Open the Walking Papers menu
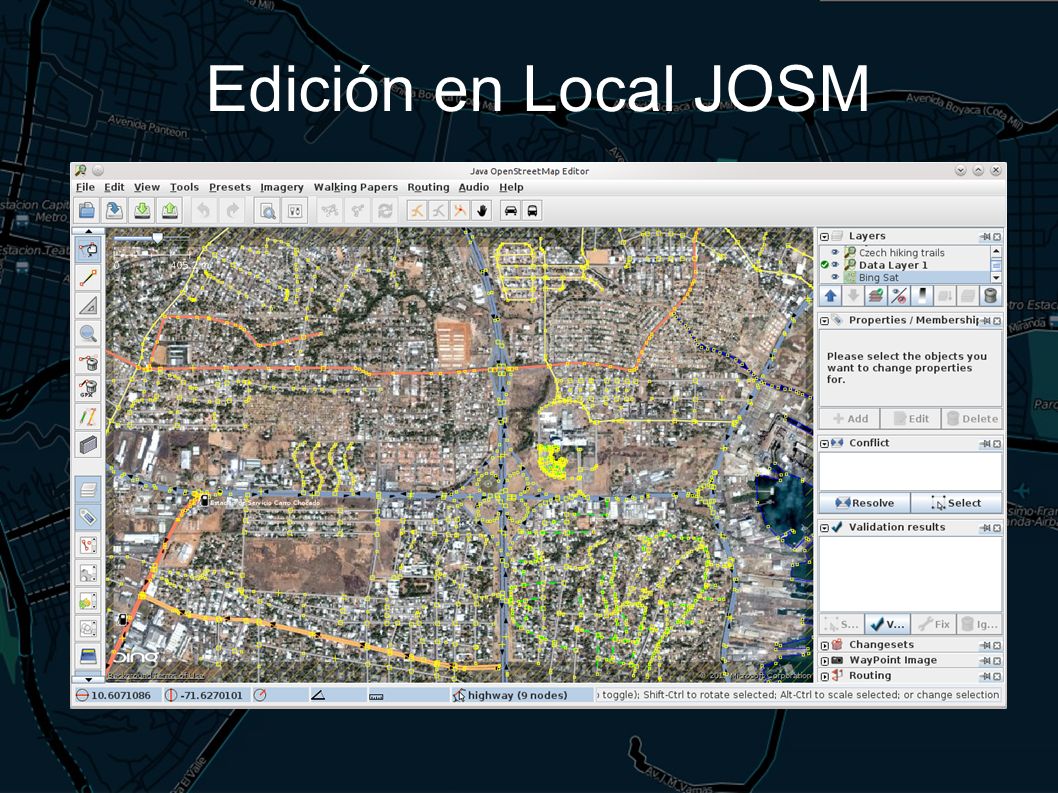The height and width of the screenshot is (793, 1058). point(356,187)
